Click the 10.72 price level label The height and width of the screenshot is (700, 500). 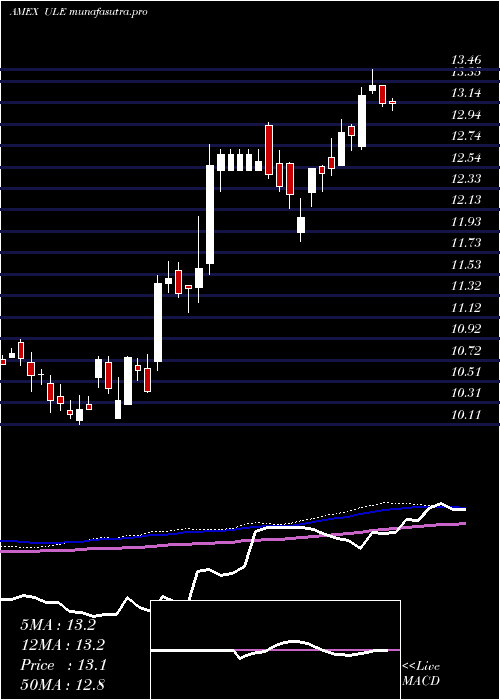click(466, 350)
